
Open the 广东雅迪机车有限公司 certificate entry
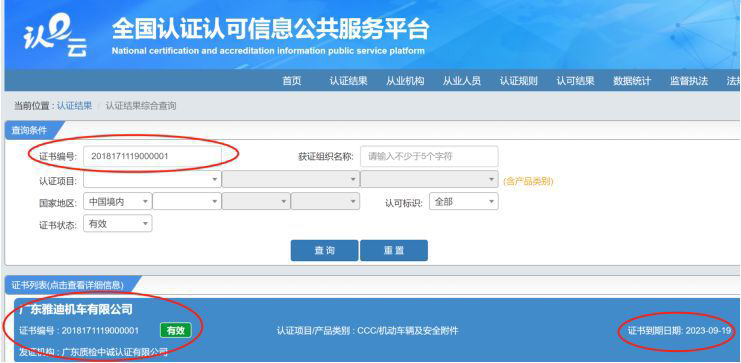pos(76,310)
